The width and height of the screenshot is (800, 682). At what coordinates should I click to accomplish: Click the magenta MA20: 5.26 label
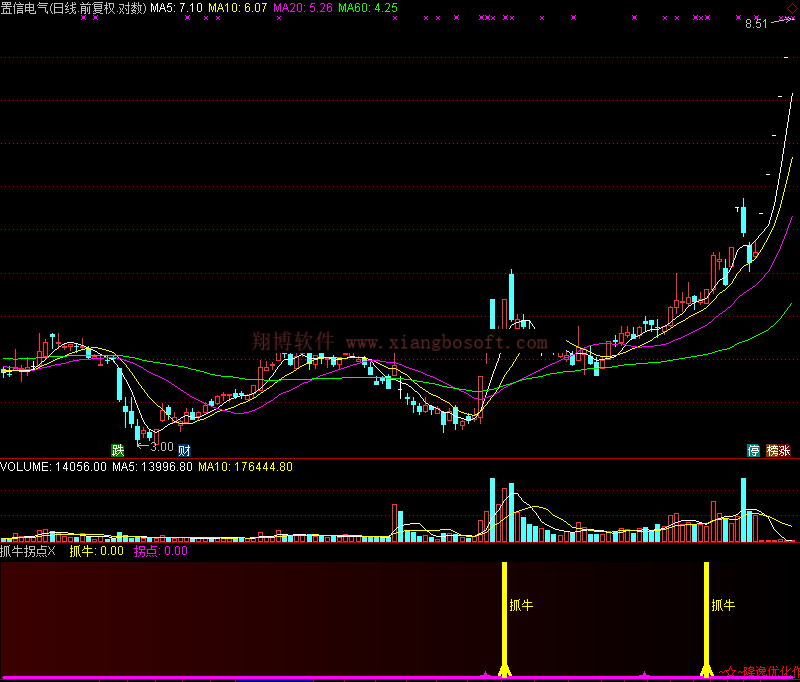tap(303, 8)
